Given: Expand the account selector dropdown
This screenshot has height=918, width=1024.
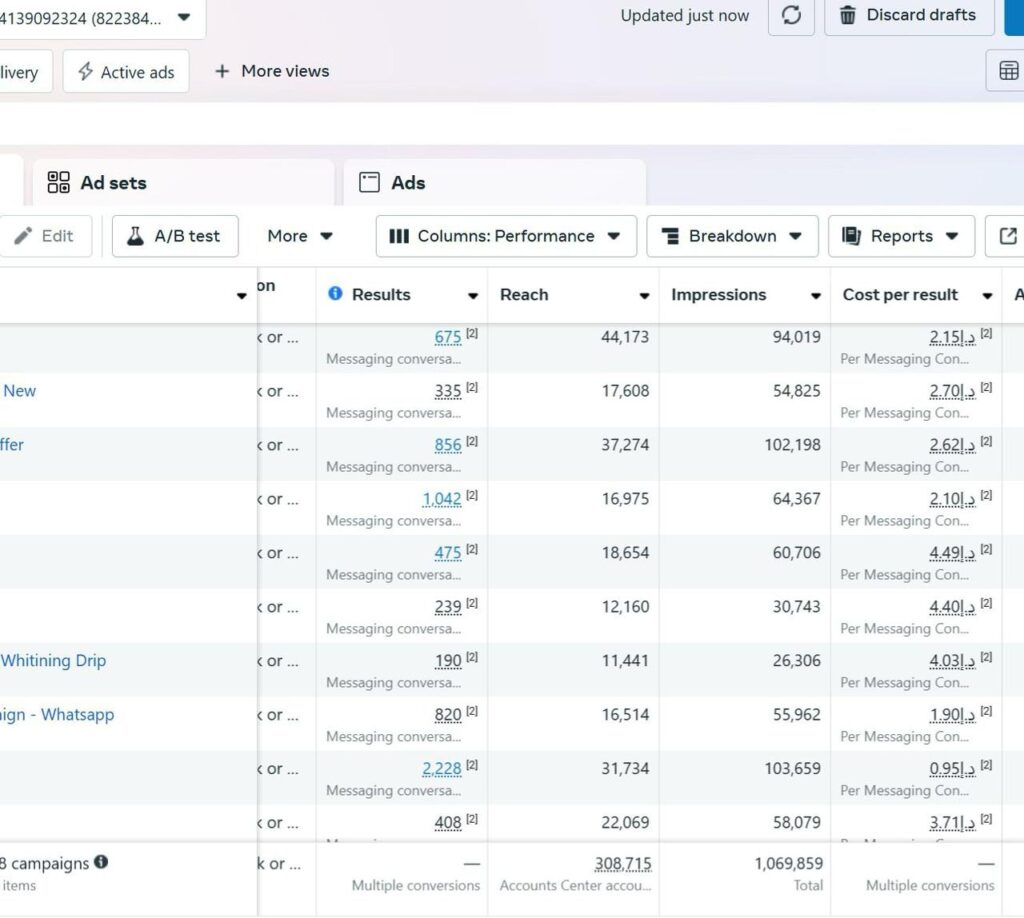Looking at the screenshot, I should pyautogui.click(x=183, y=17).
